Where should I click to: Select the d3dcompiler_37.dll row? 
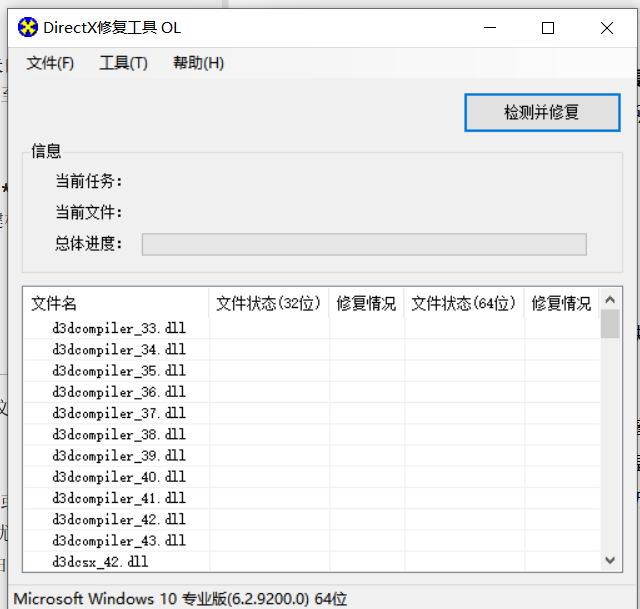(x=311, y=413)
